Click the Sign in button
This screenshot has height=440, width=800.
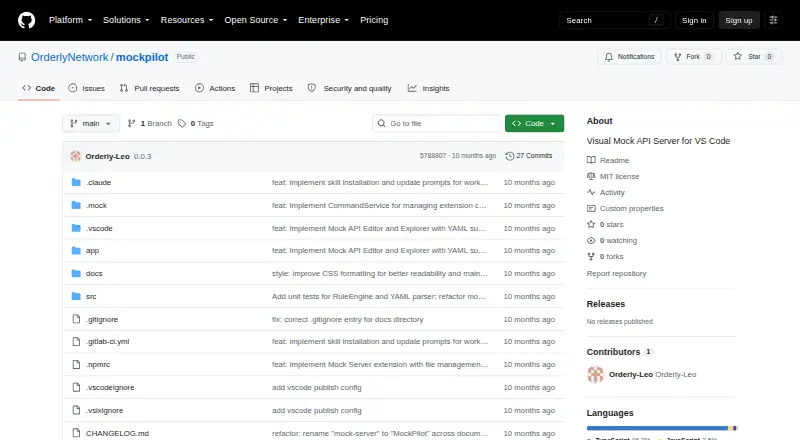[x=694, y=20]
